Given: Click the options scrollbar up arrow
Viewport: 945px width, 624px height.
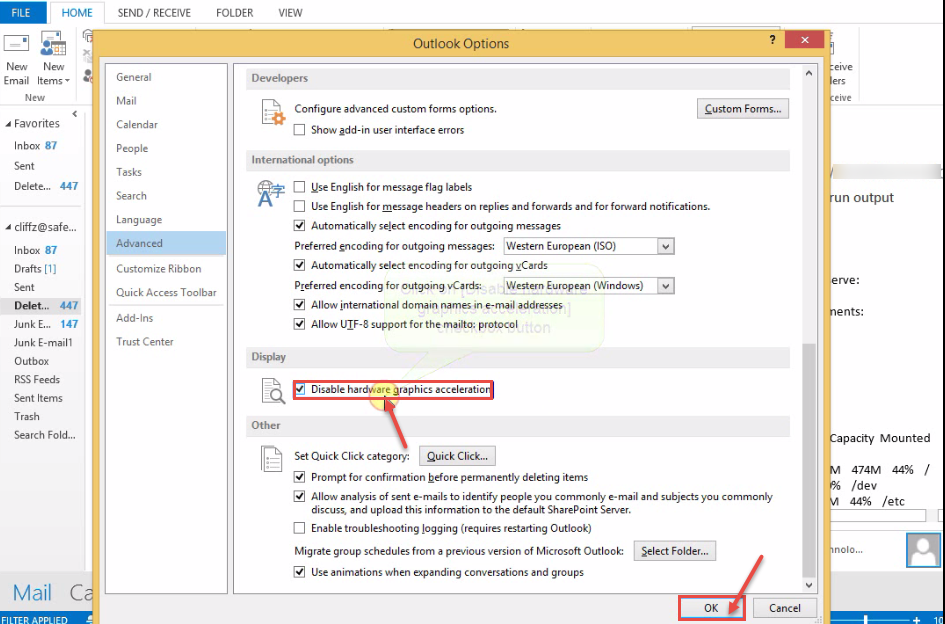Looking at the screenshot, I should (x=809, y=74).
